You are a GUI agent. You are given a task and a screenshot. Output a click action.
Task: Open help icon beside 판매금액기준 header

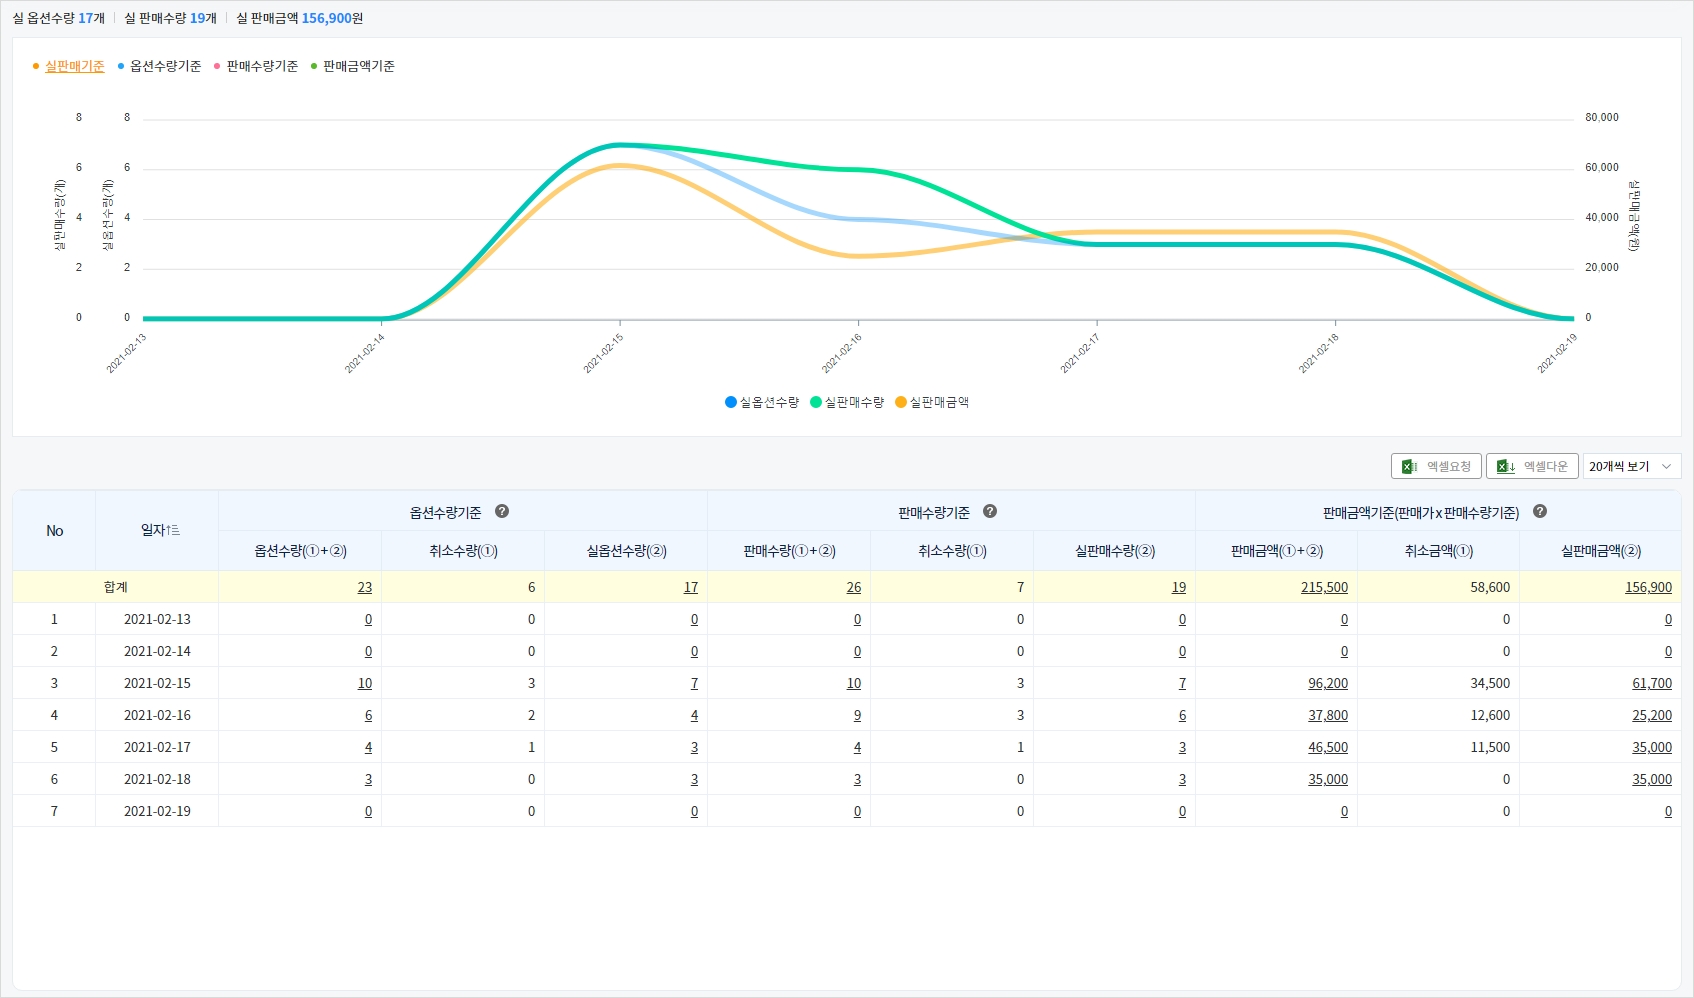coord(1540,511)
